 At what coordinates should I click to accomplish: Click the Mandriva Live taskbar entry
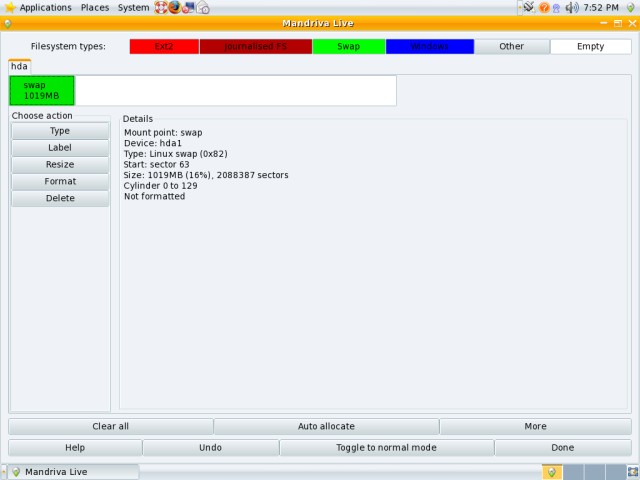point(73,472)
